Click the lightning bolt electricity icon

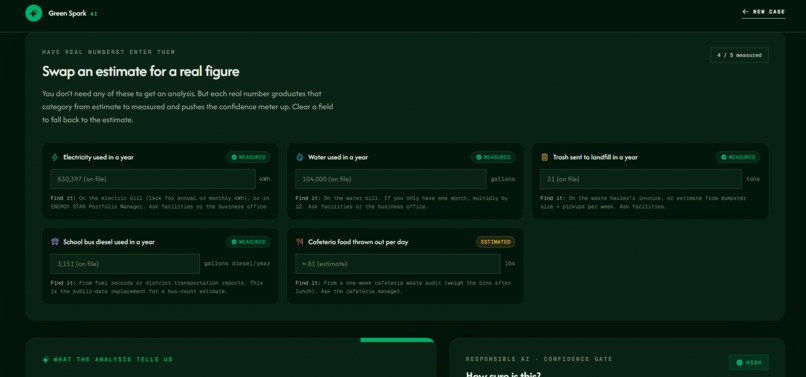pyautogui.click(x=55, y=157)
